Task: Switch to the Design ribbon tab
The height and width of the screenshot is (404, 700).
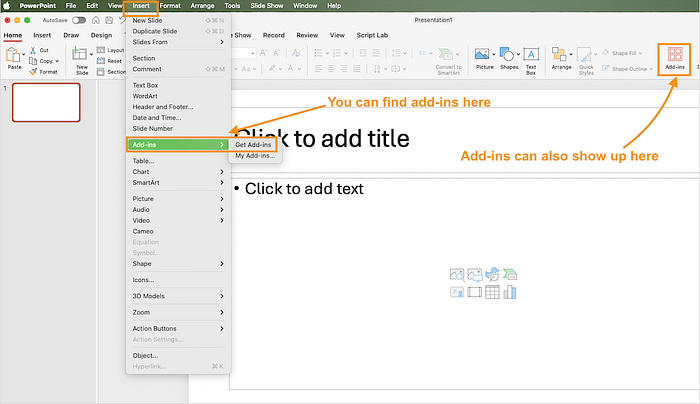Action: (x=101, y=35)
